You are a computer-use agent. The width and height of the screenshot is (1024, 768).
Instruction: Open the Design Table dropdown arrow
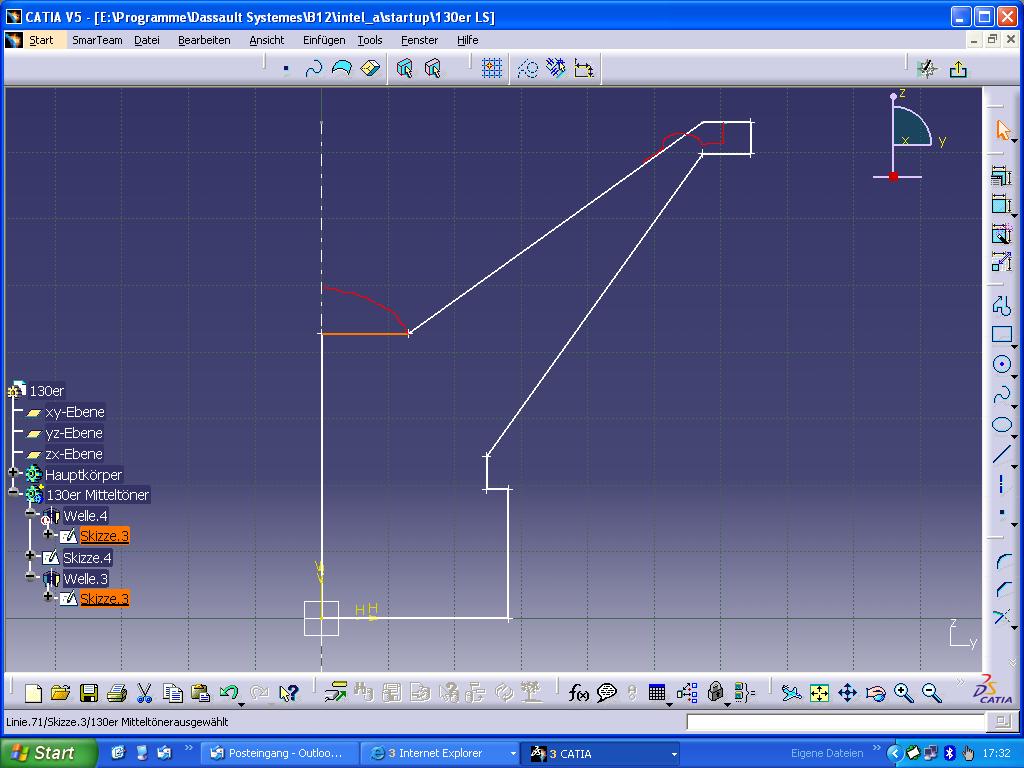pyautogui.click(x=669, y=705)
